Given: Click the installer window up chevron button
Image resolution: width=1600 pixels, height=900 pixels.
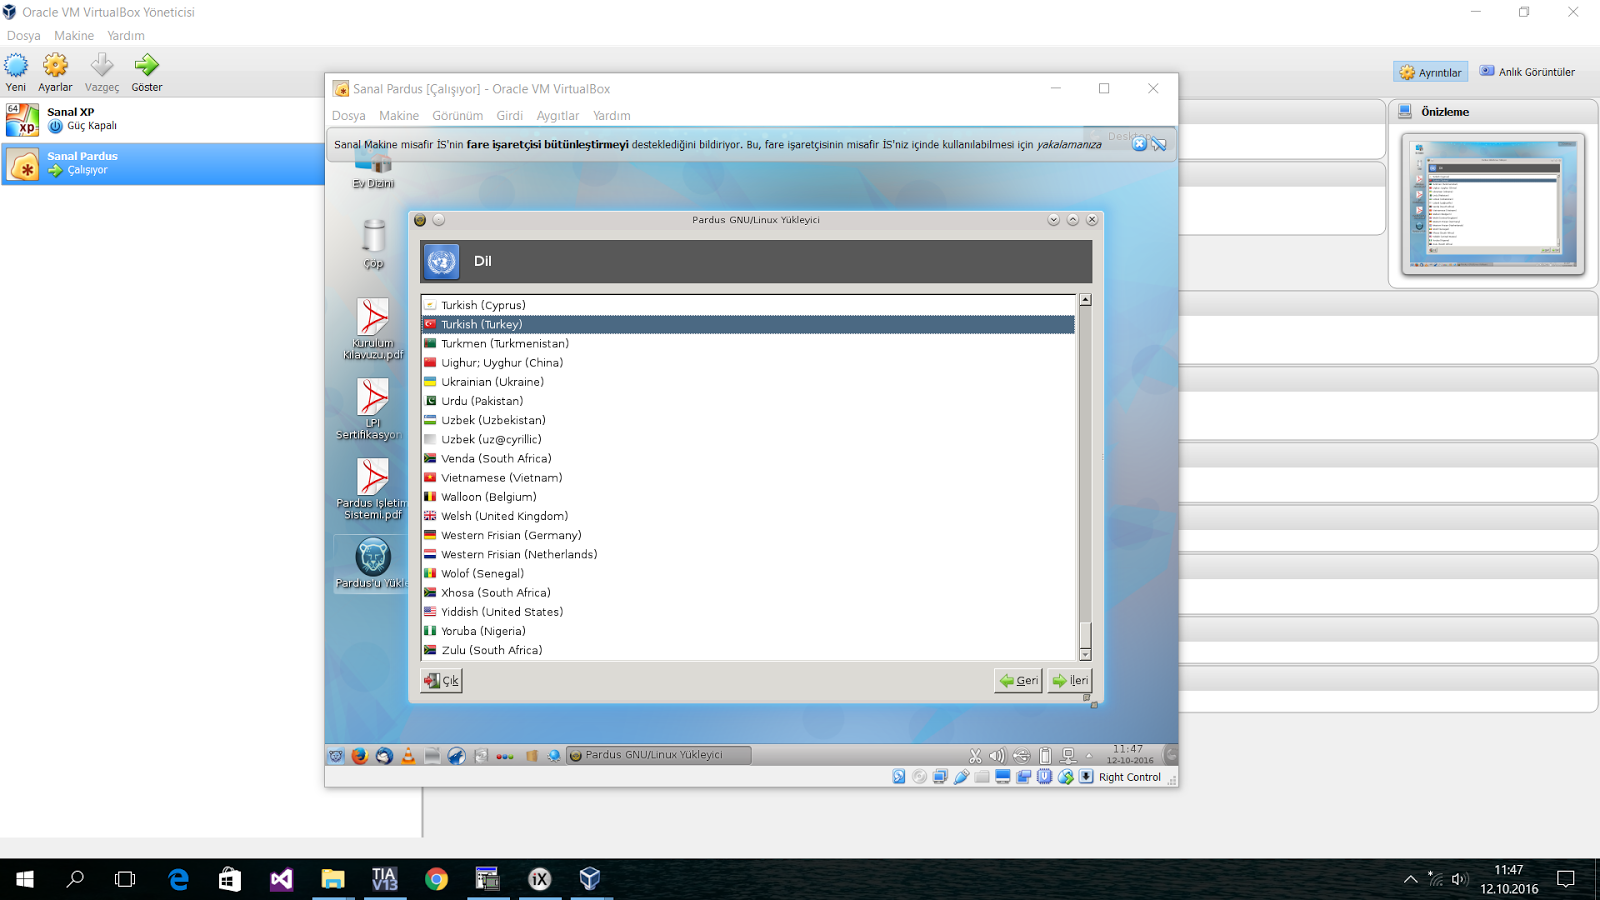Looking at the screenshot, I should point(1073,220).
